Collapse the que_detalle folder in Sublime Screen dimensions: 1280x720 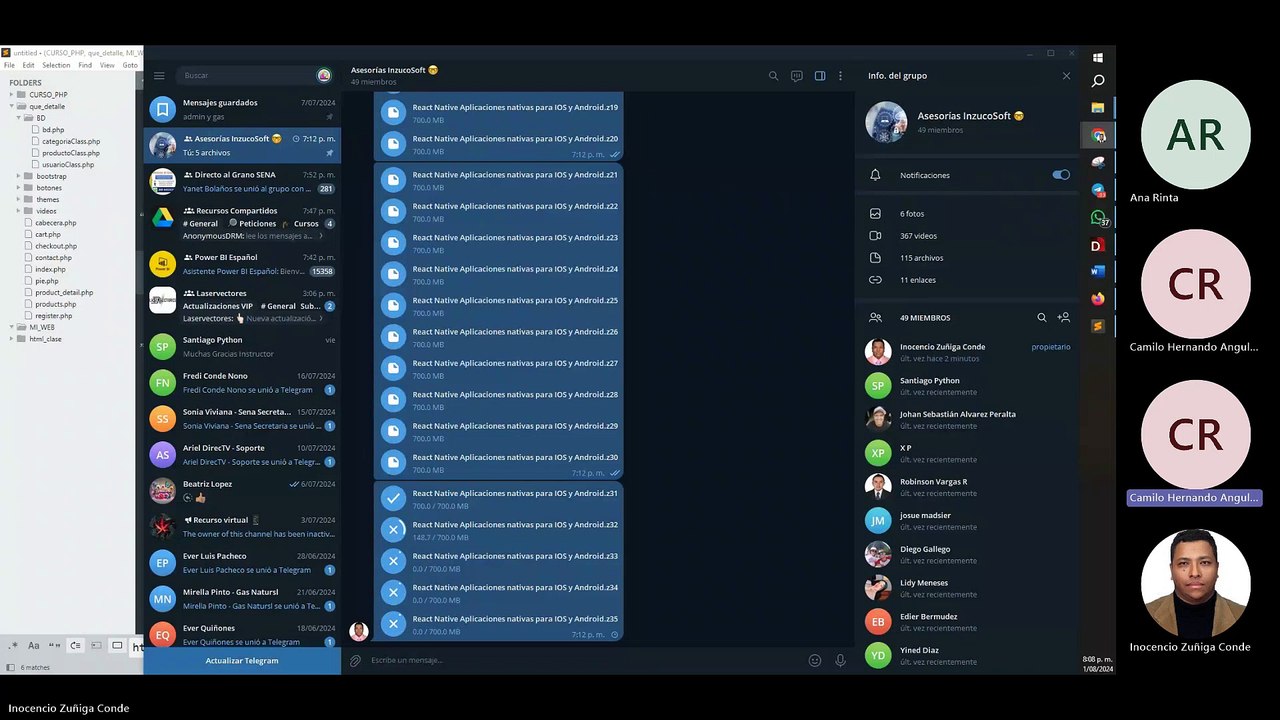pyautogui.click(x=12, y=106)
